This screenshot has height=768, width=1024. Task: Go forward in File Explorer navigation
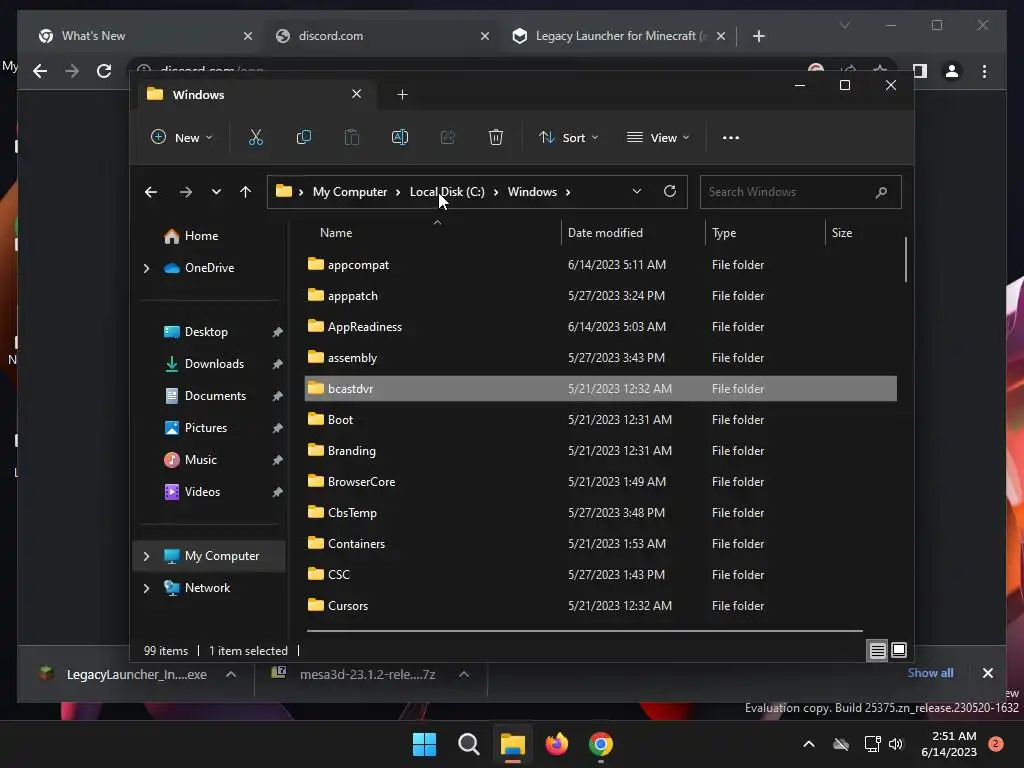coord(185,192)
